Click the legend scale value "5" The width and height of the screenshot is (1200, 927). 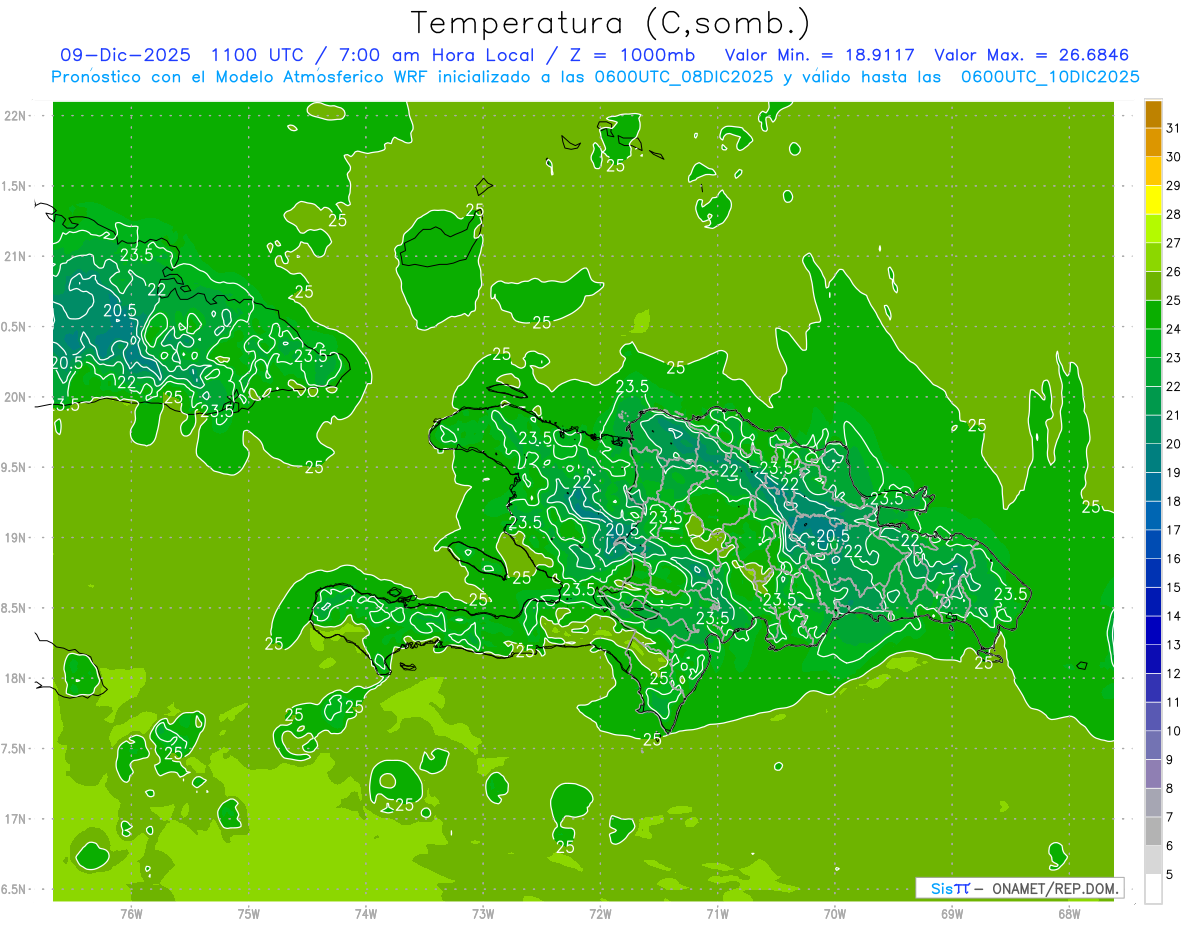pyautogui.click(x=1170, y=874)
